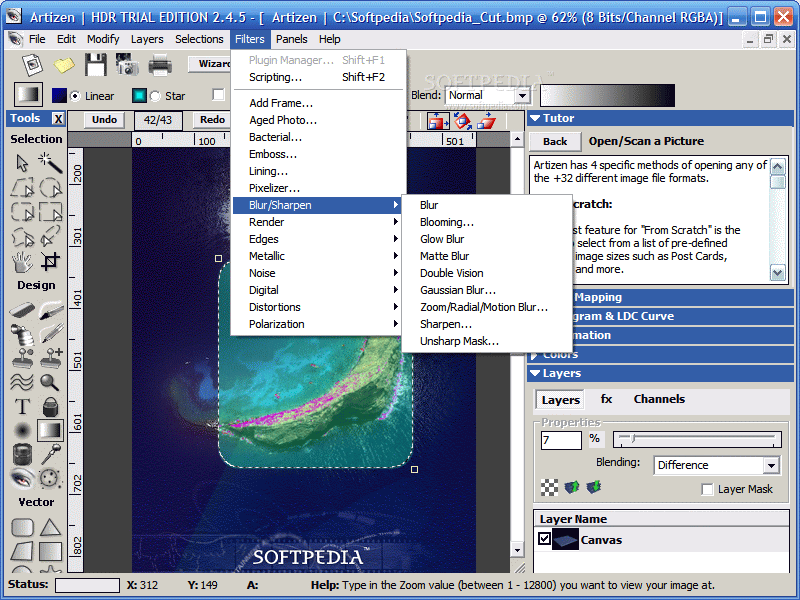Click the camera acquire icon
The image size is (800, 600).
click(x=127, y=65)
